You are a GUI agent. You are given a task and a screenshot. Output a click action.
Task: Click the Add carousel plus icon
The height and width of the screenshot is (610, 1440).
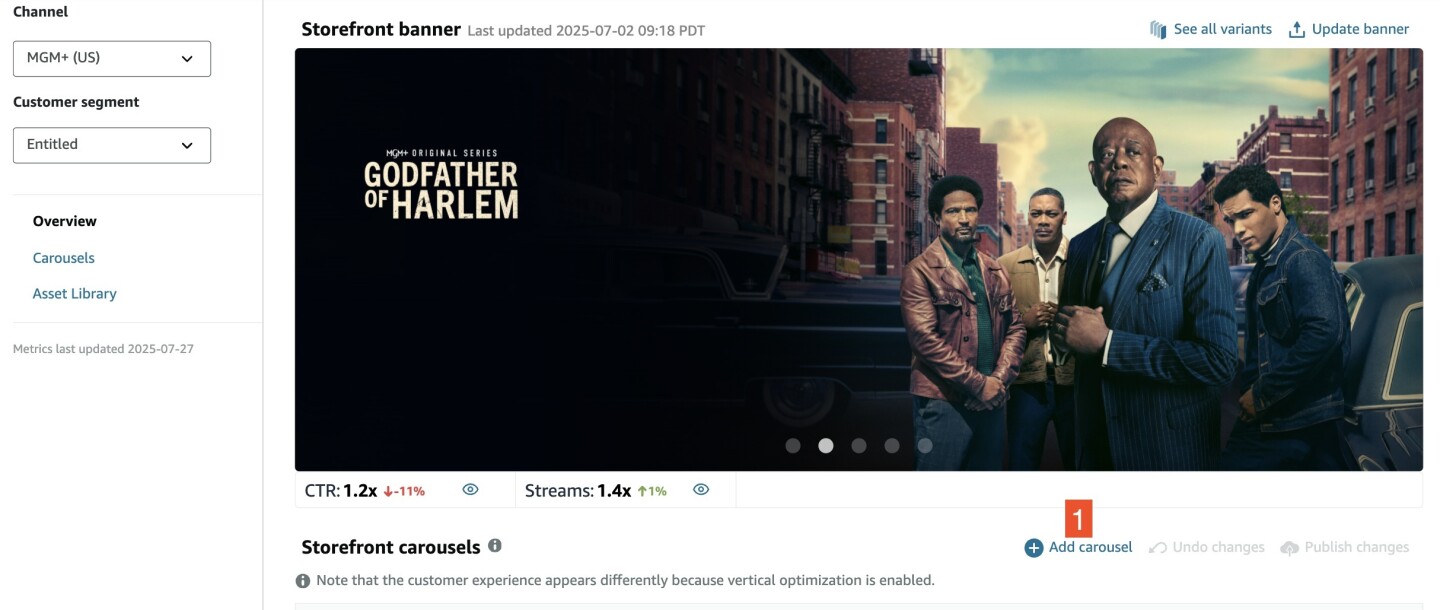pos(1034,548)
